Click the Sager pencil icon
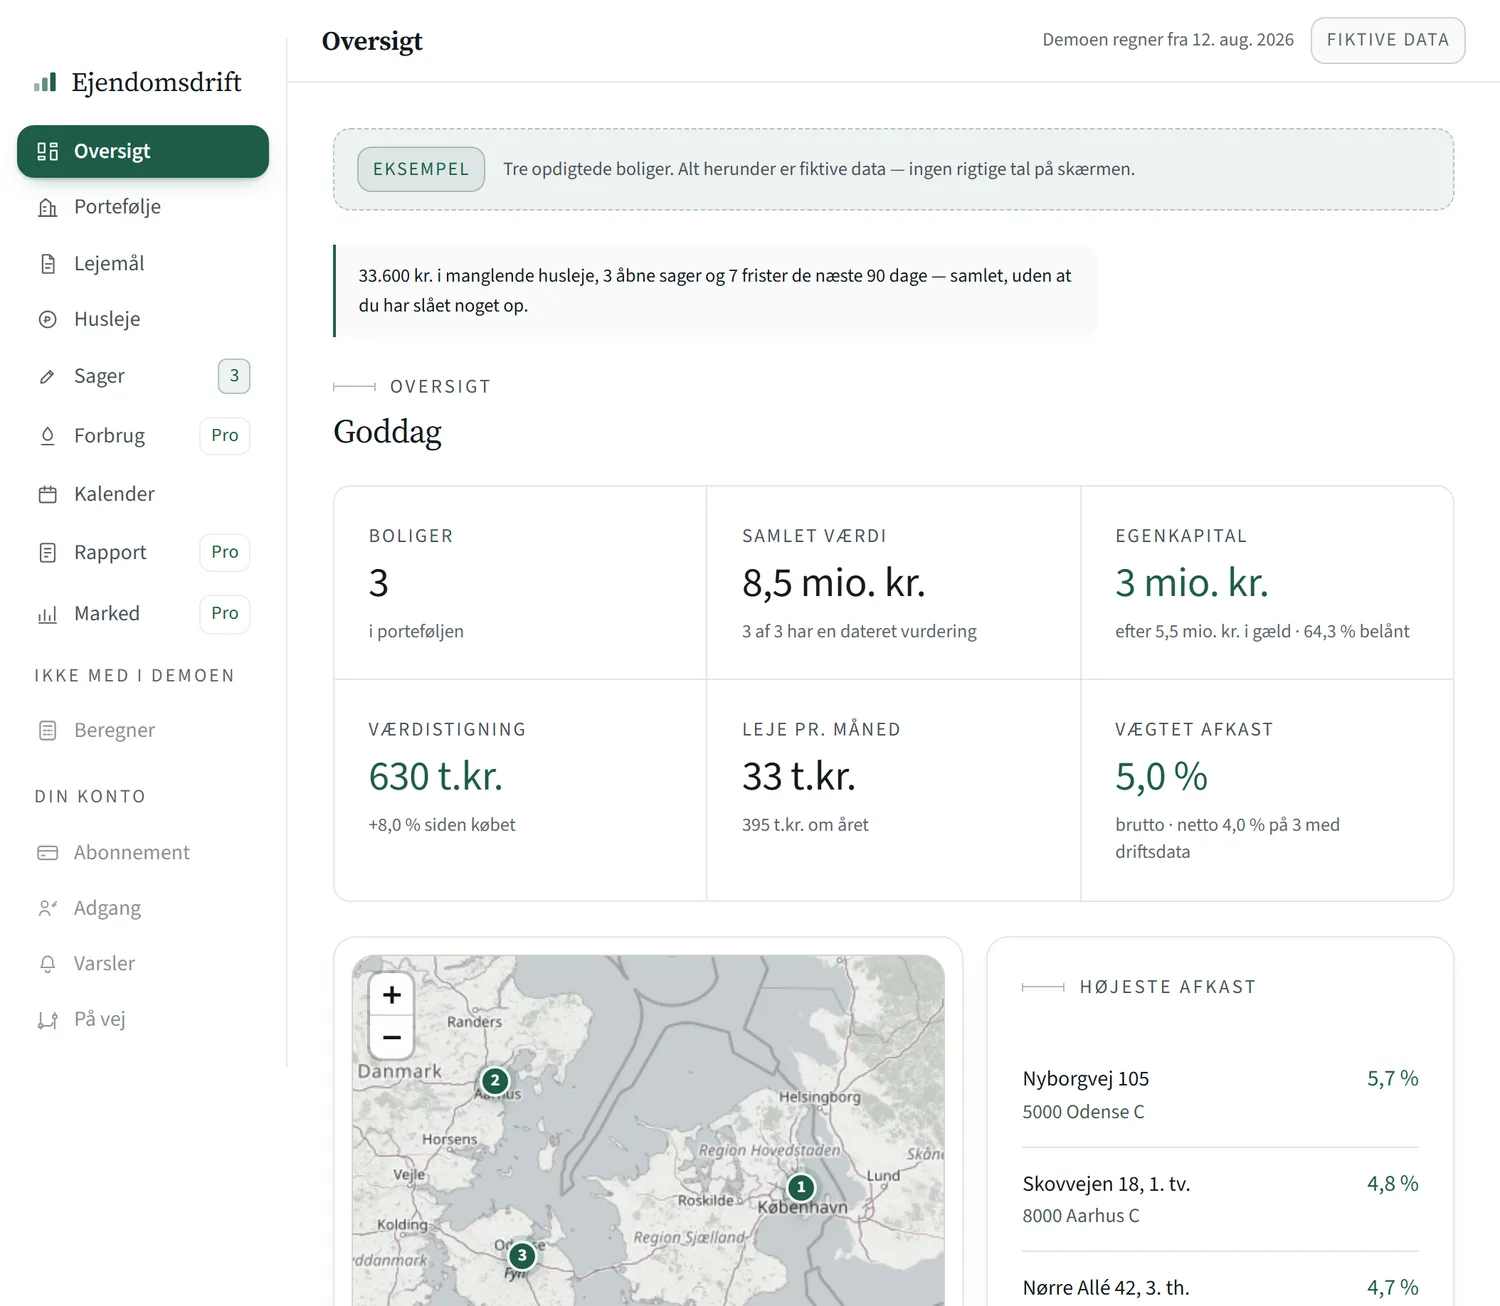 point(47,377)
